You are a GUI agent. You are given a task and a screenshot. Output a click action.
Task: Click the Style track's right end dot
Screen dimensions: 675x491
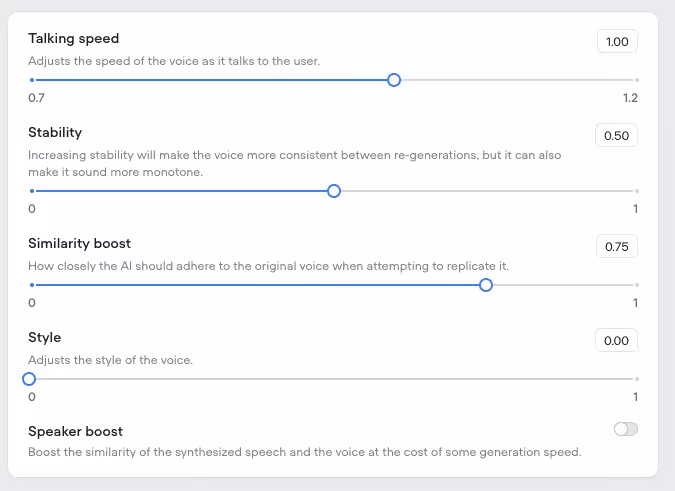pos(637,379)
